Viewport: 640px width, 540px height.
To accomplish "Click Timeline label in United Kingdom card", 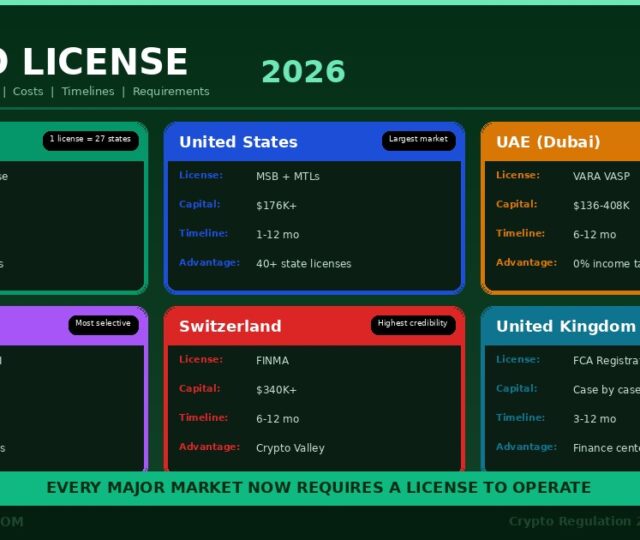I will (x=520, y=418).
